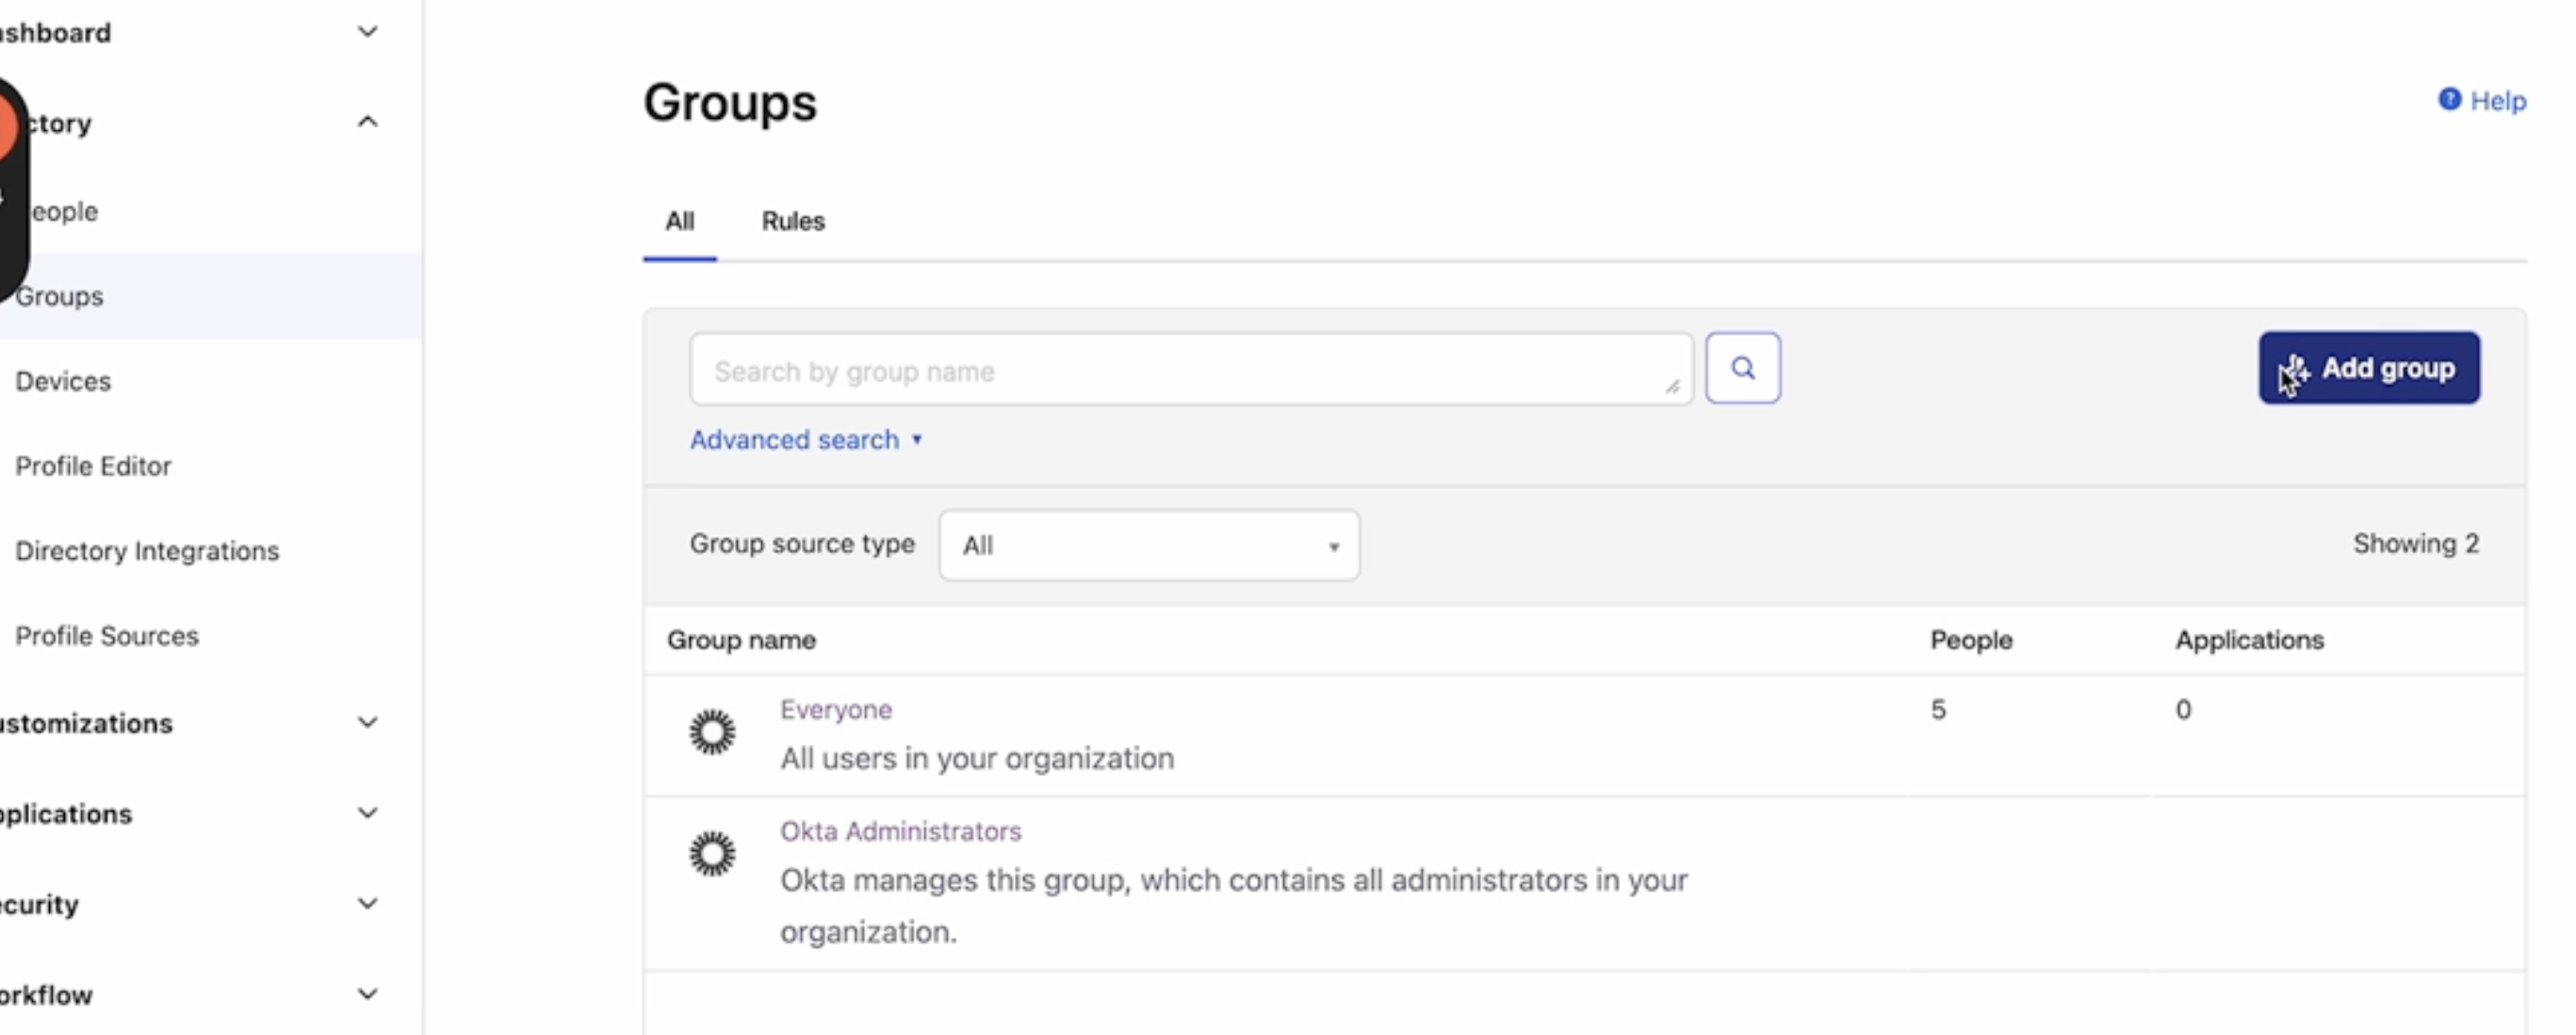Viewport: 2576px width, 1035px height.
Task: Open the Everyone group link
Action: 836,709
